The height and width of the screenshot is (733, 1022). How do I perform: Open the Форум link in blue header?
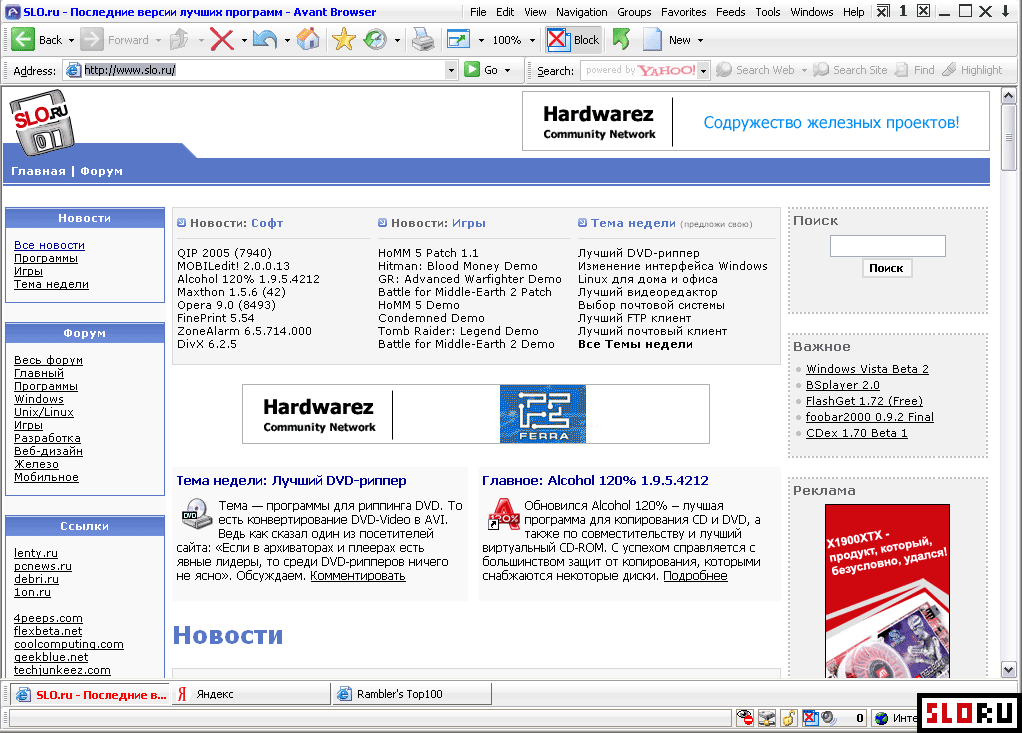(x=102, y=171)
